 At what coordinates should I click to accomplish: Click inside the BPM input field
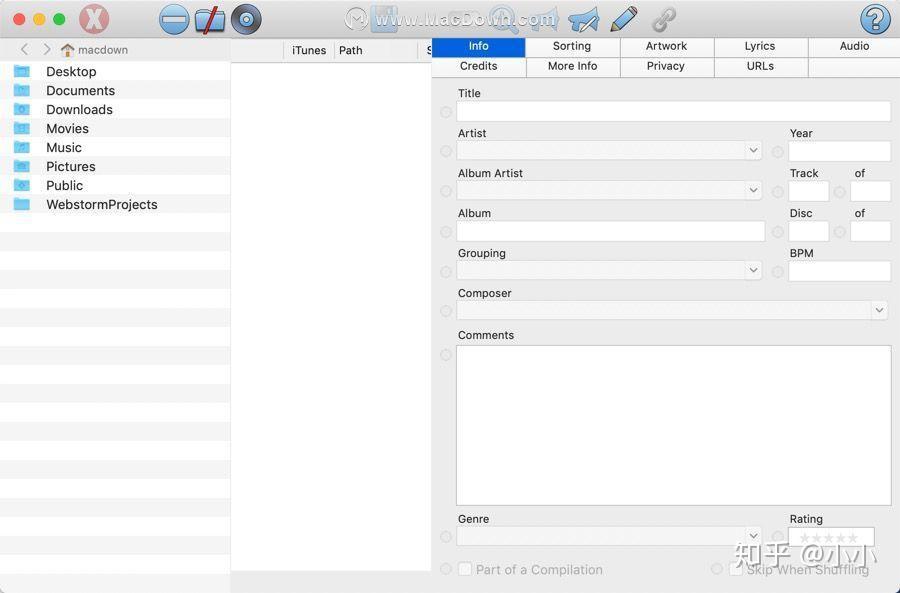(x=840, y=271)
